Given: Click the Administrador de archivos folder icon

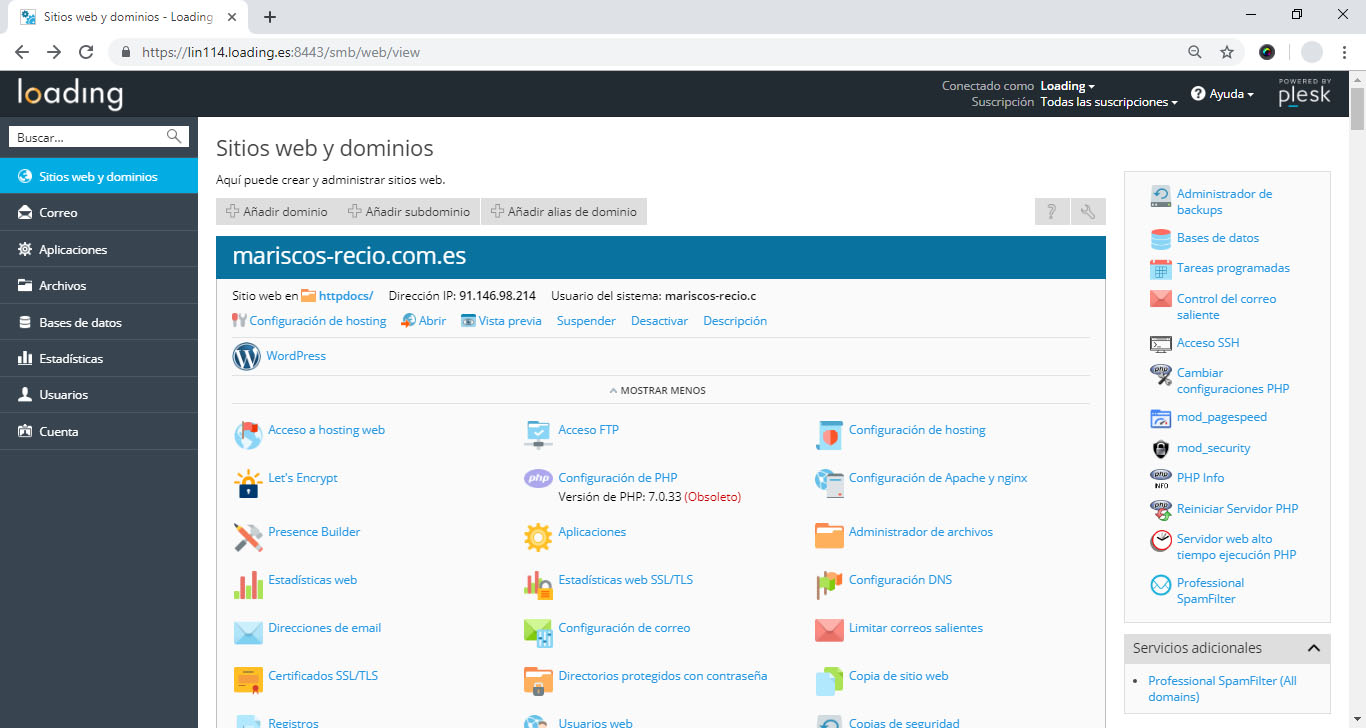Looking at the screenshot, I should tap(829, 537).
